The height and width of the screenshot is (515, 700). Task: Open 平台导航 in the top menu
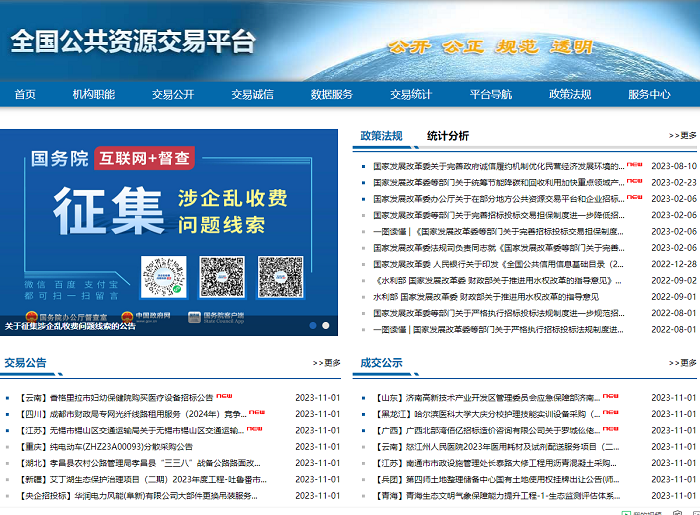click(x=491, y=94)
